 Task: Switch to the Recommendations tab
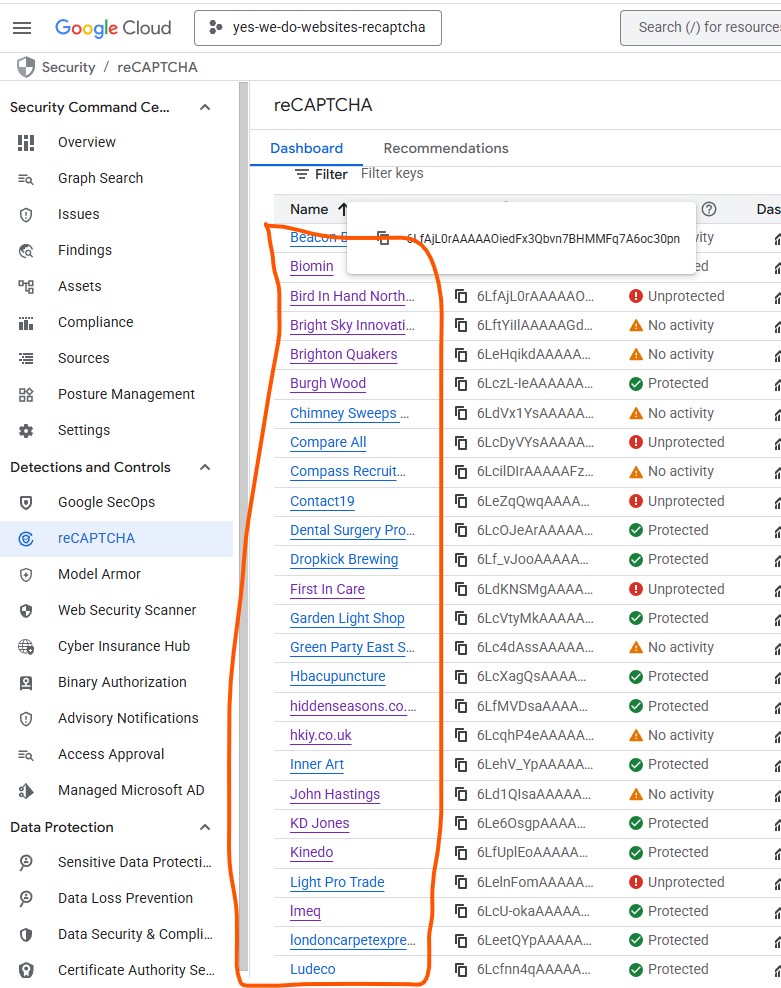[446, 148]
